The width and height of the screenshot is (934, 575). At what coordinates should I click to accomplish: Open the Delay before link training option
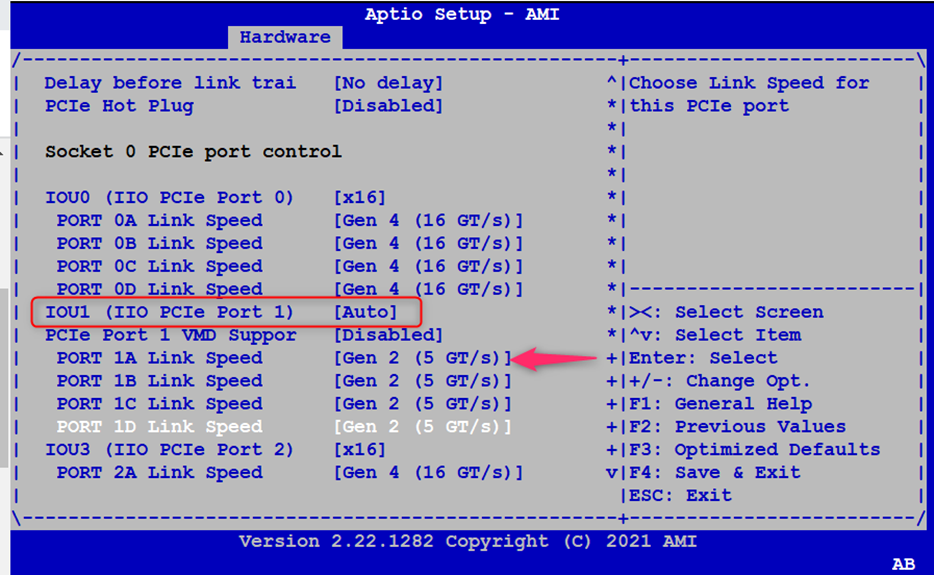387,83
